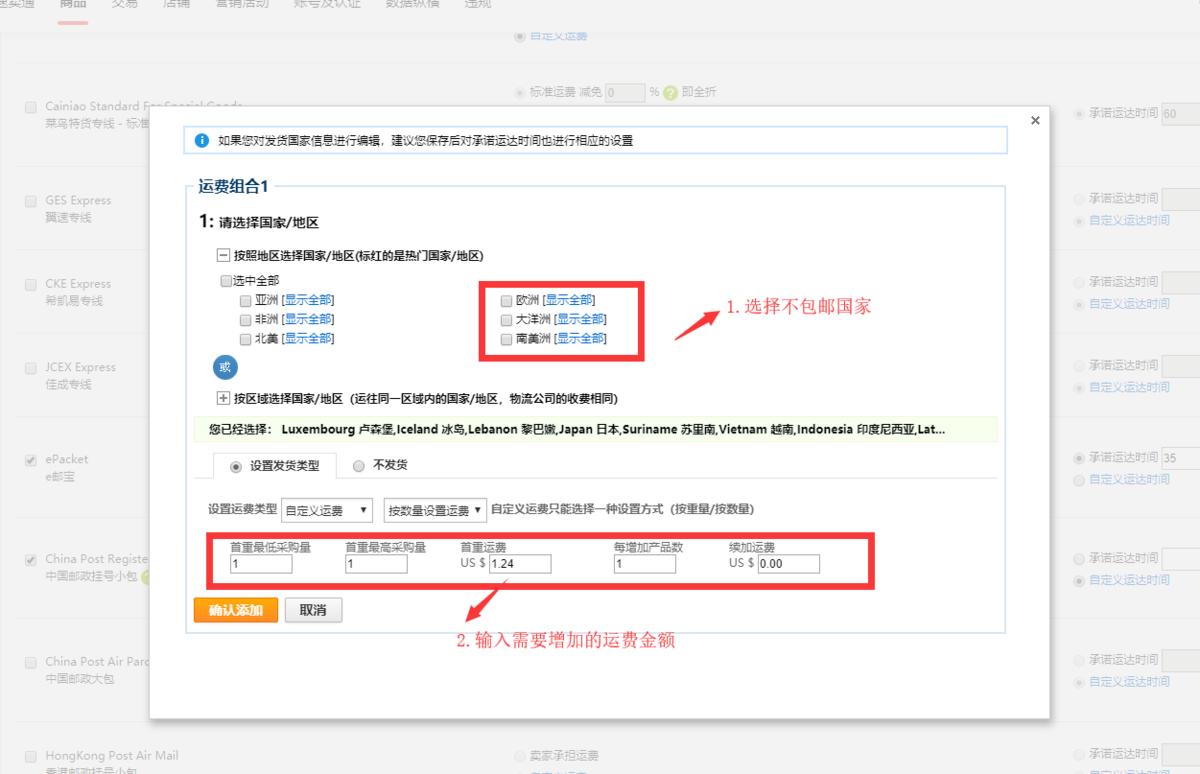Expand the 按区域选择国家/地区 section
The height and width of the screenshot is (774, 1200).
223,398
